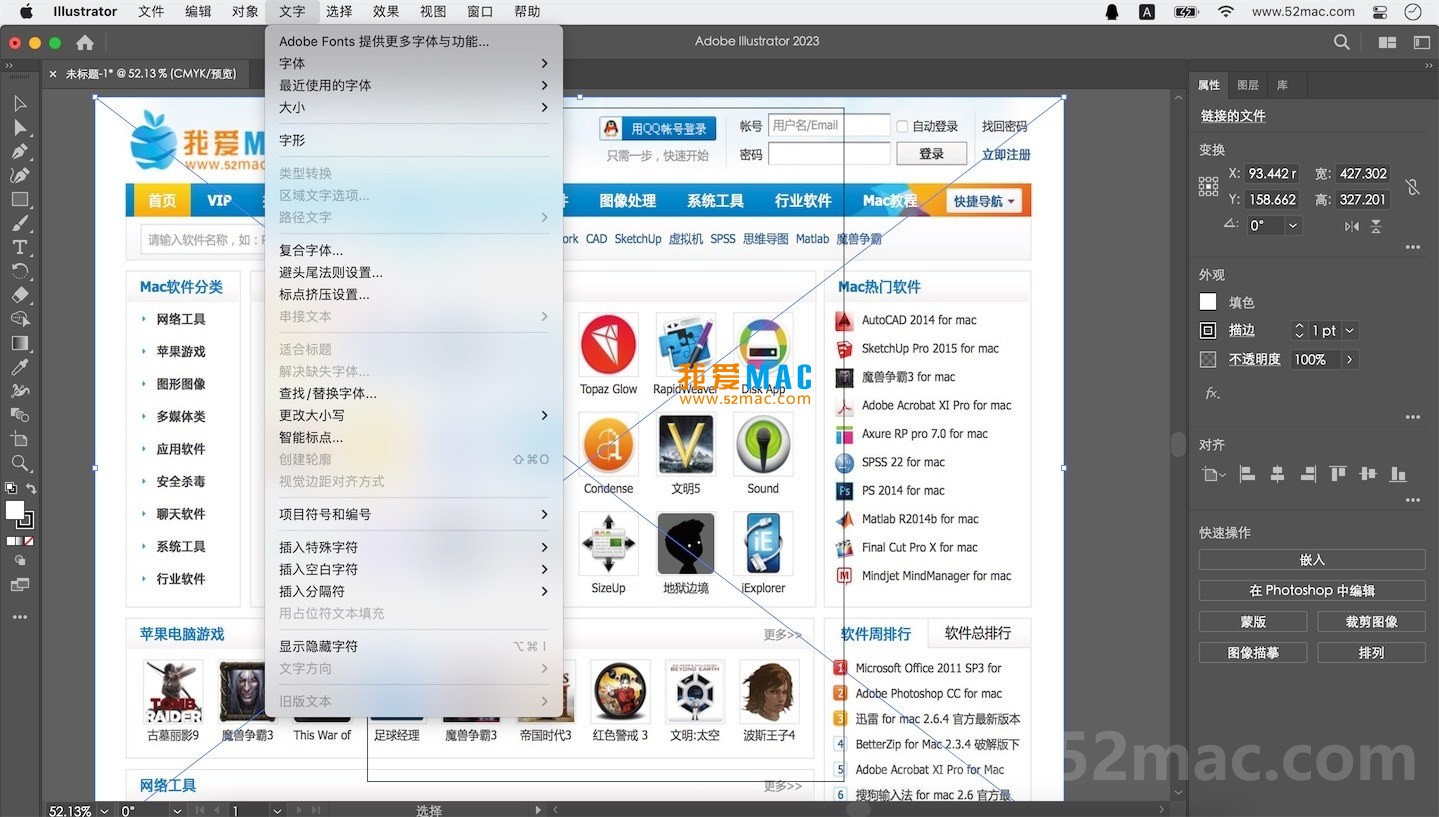Viewport: 1439px width, 817px height.
Task: Select None fill mode under swatches
Action: click(x=29, y=541)
